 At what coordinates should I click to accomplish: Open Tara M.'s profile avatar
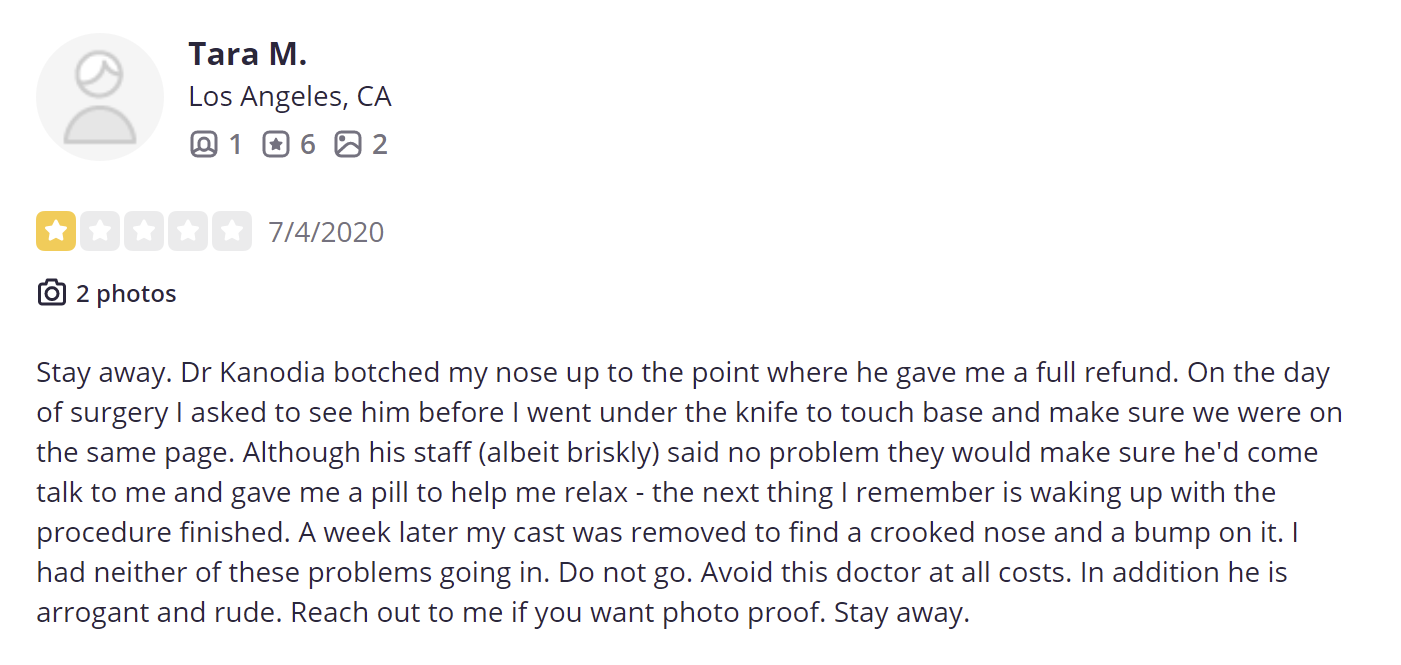click(100, 97)
